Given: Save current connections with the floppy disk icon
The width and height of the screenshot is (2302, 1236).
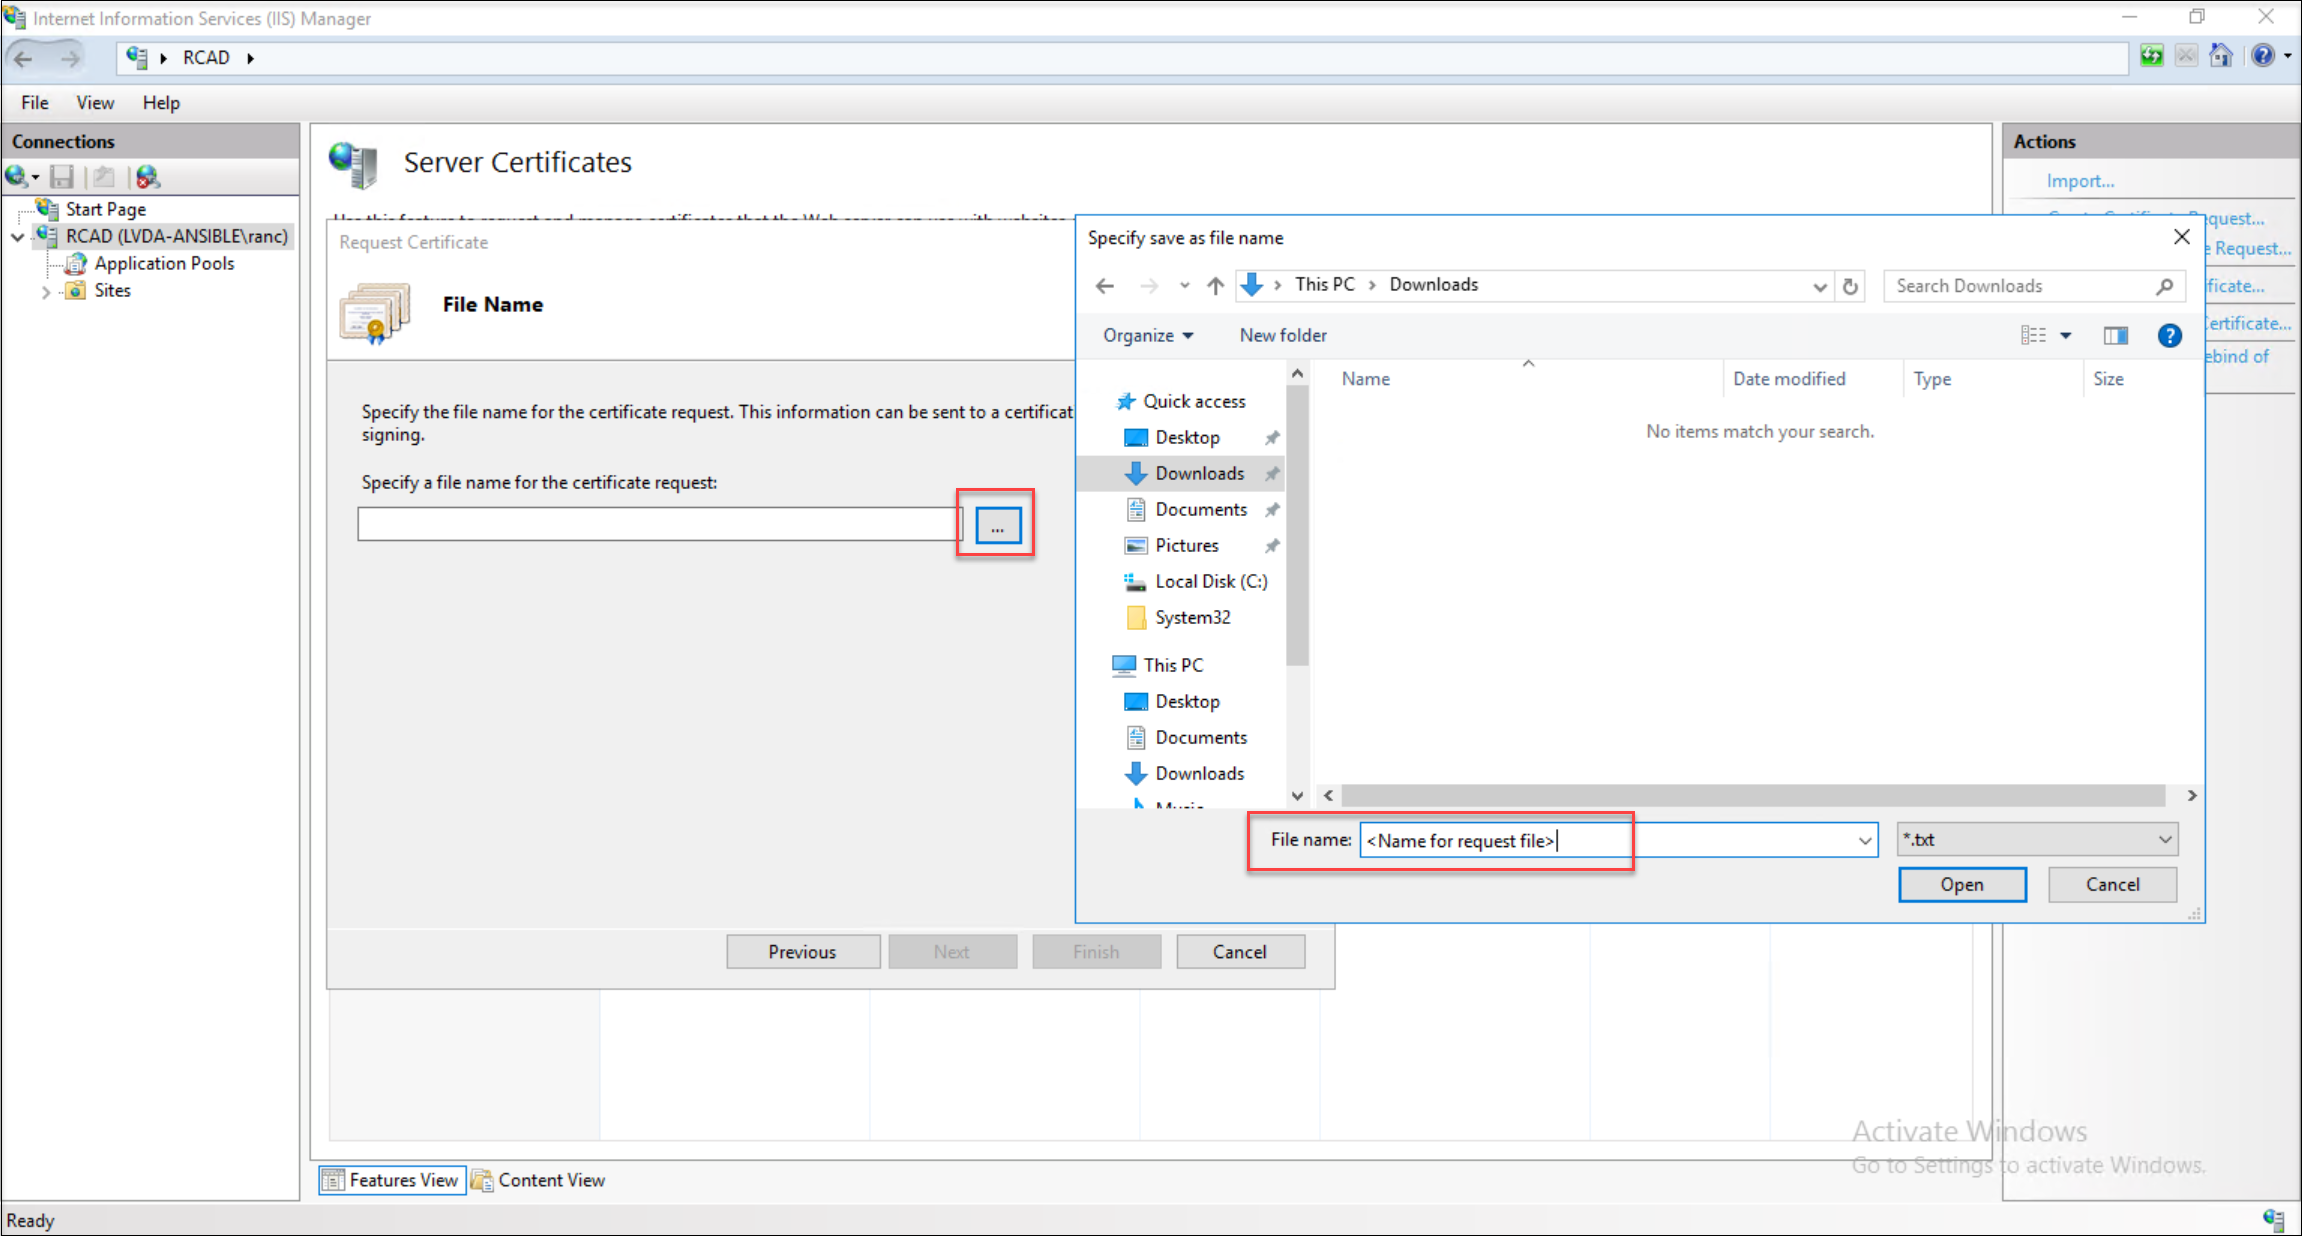Looking at the screenshot, I should tap(62, 176).
